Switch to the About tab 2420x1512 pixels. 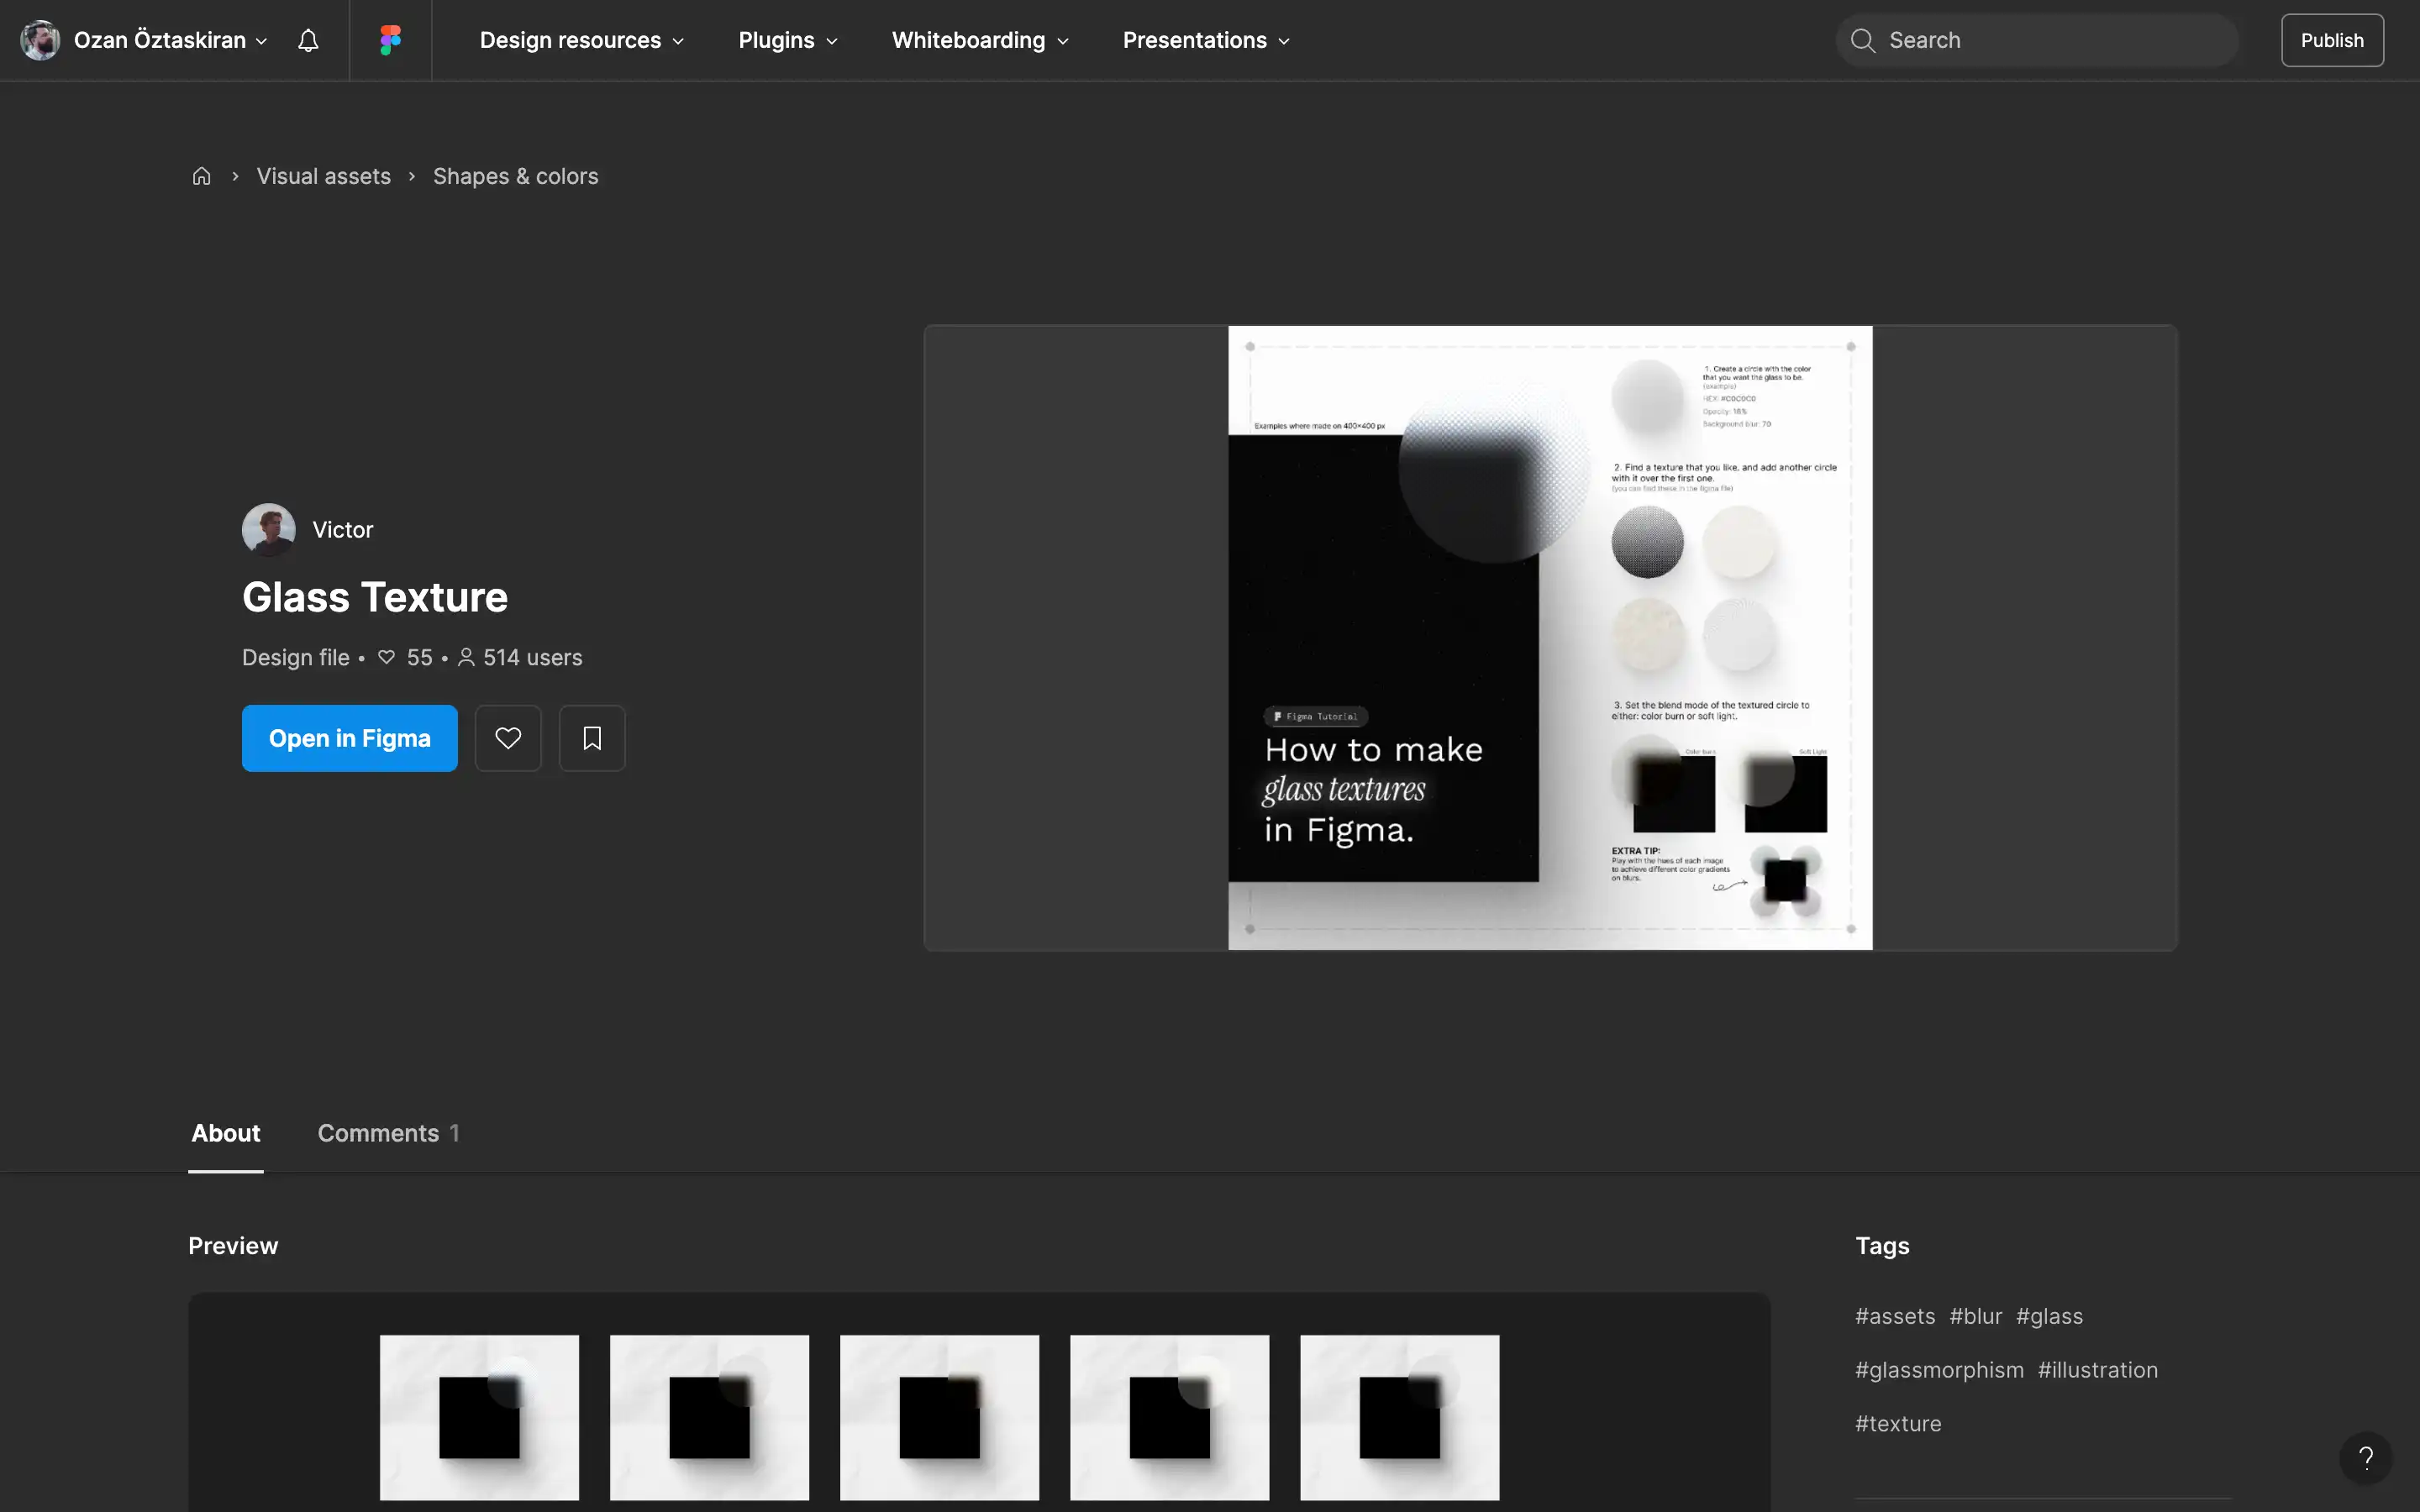click(x=226, y=1133)
